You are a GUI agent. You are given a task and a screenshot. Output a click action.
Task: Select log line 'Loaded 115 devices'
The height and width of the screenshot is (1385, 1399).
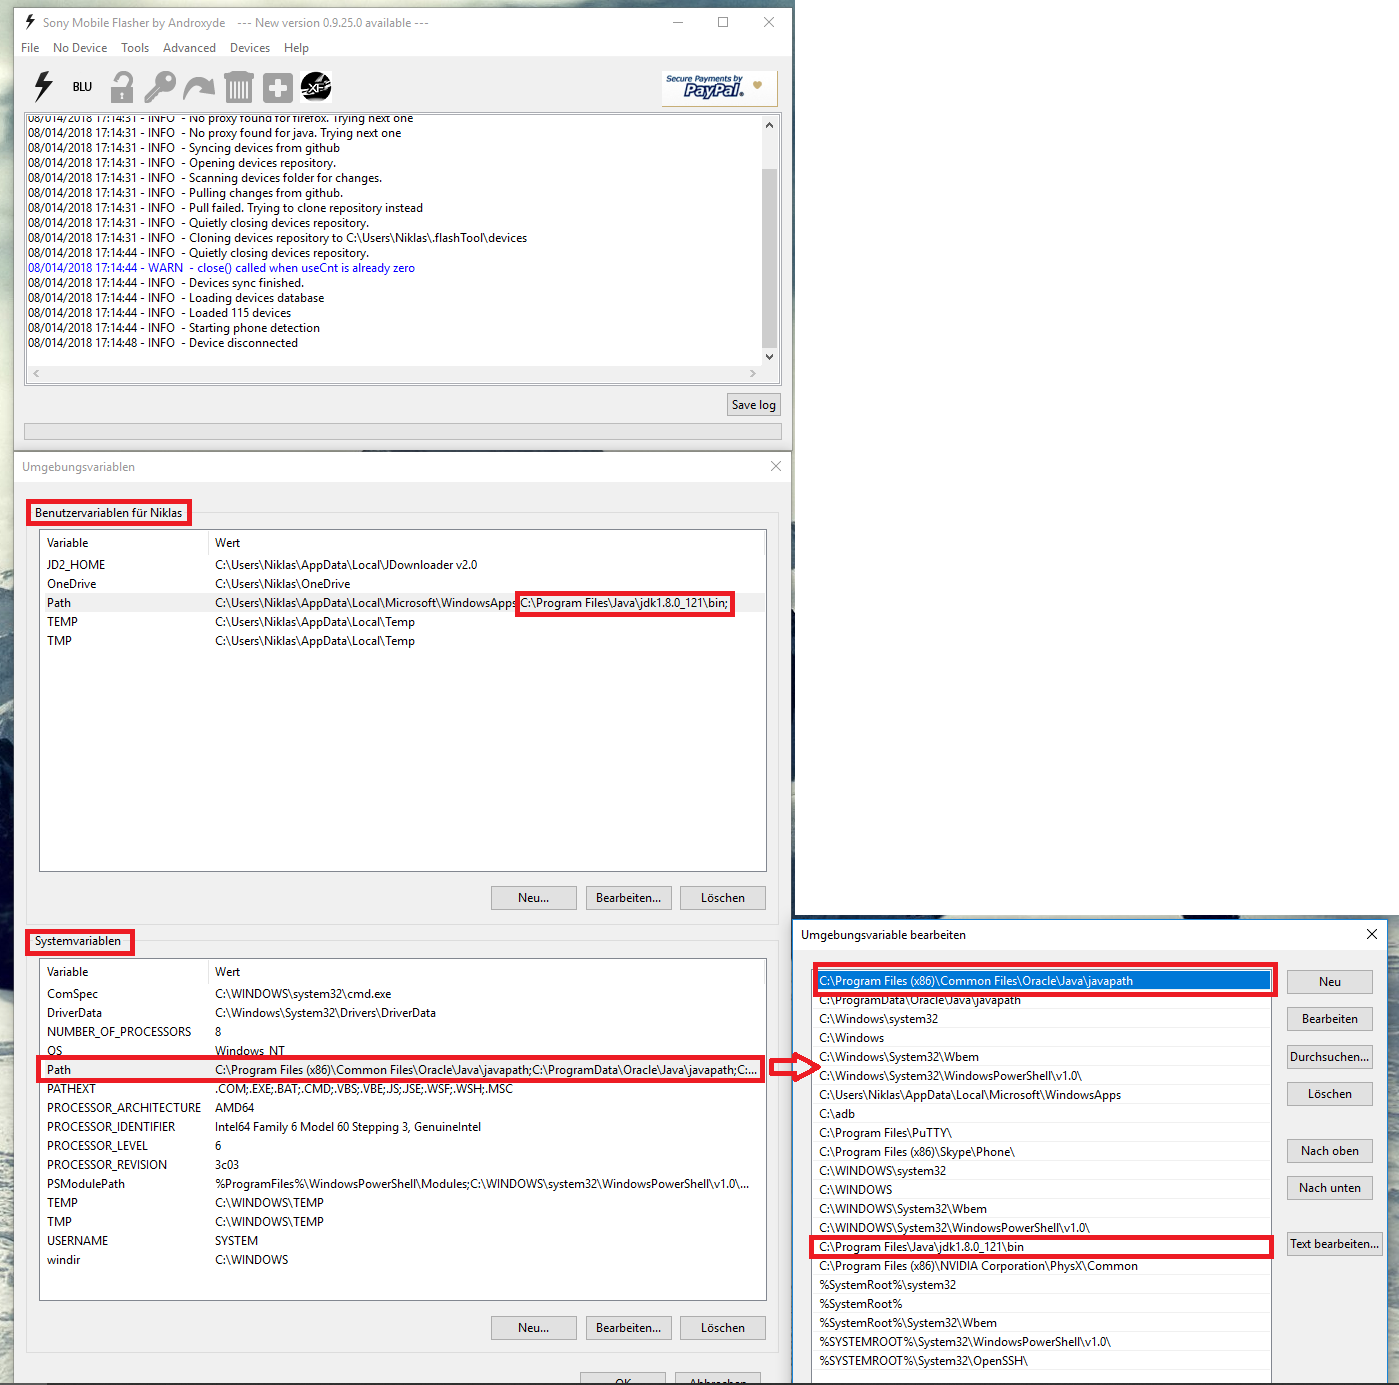coord(159,313)
